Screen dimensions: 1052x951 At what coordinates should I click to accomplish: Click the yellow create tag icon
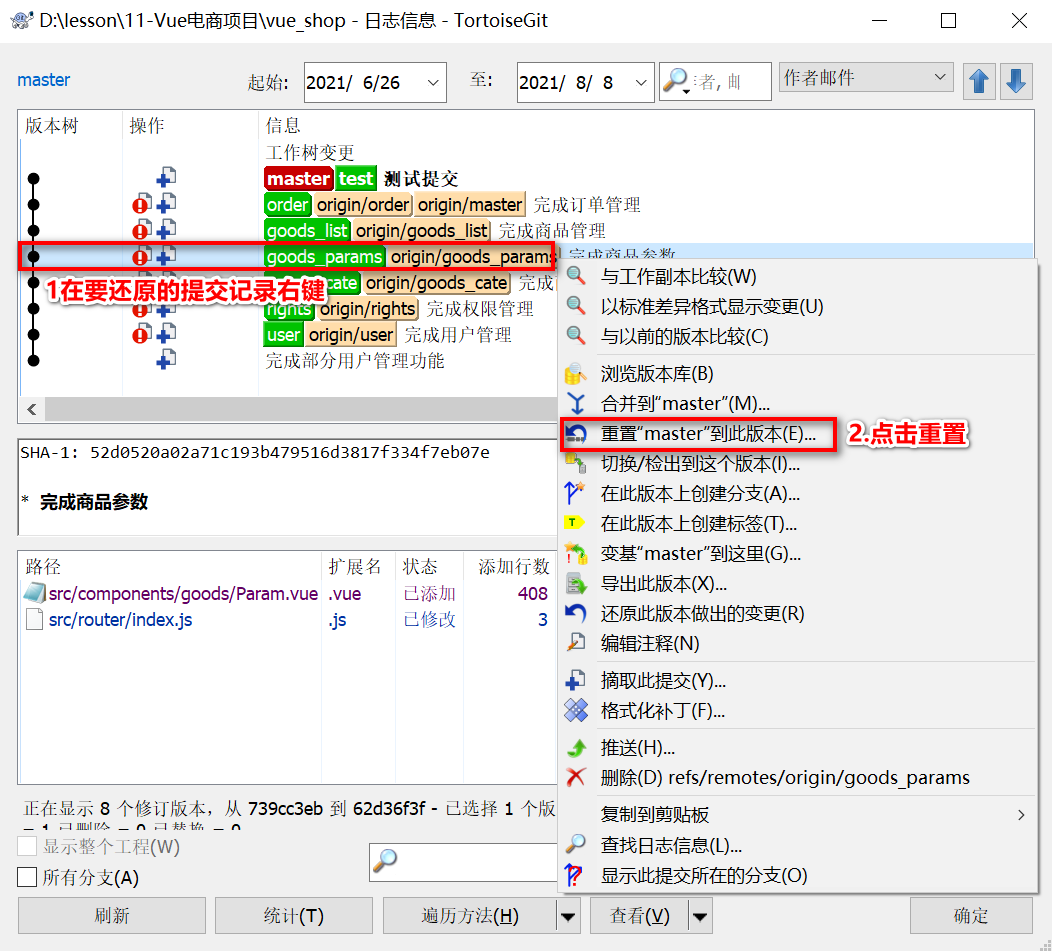pos(576,523)
